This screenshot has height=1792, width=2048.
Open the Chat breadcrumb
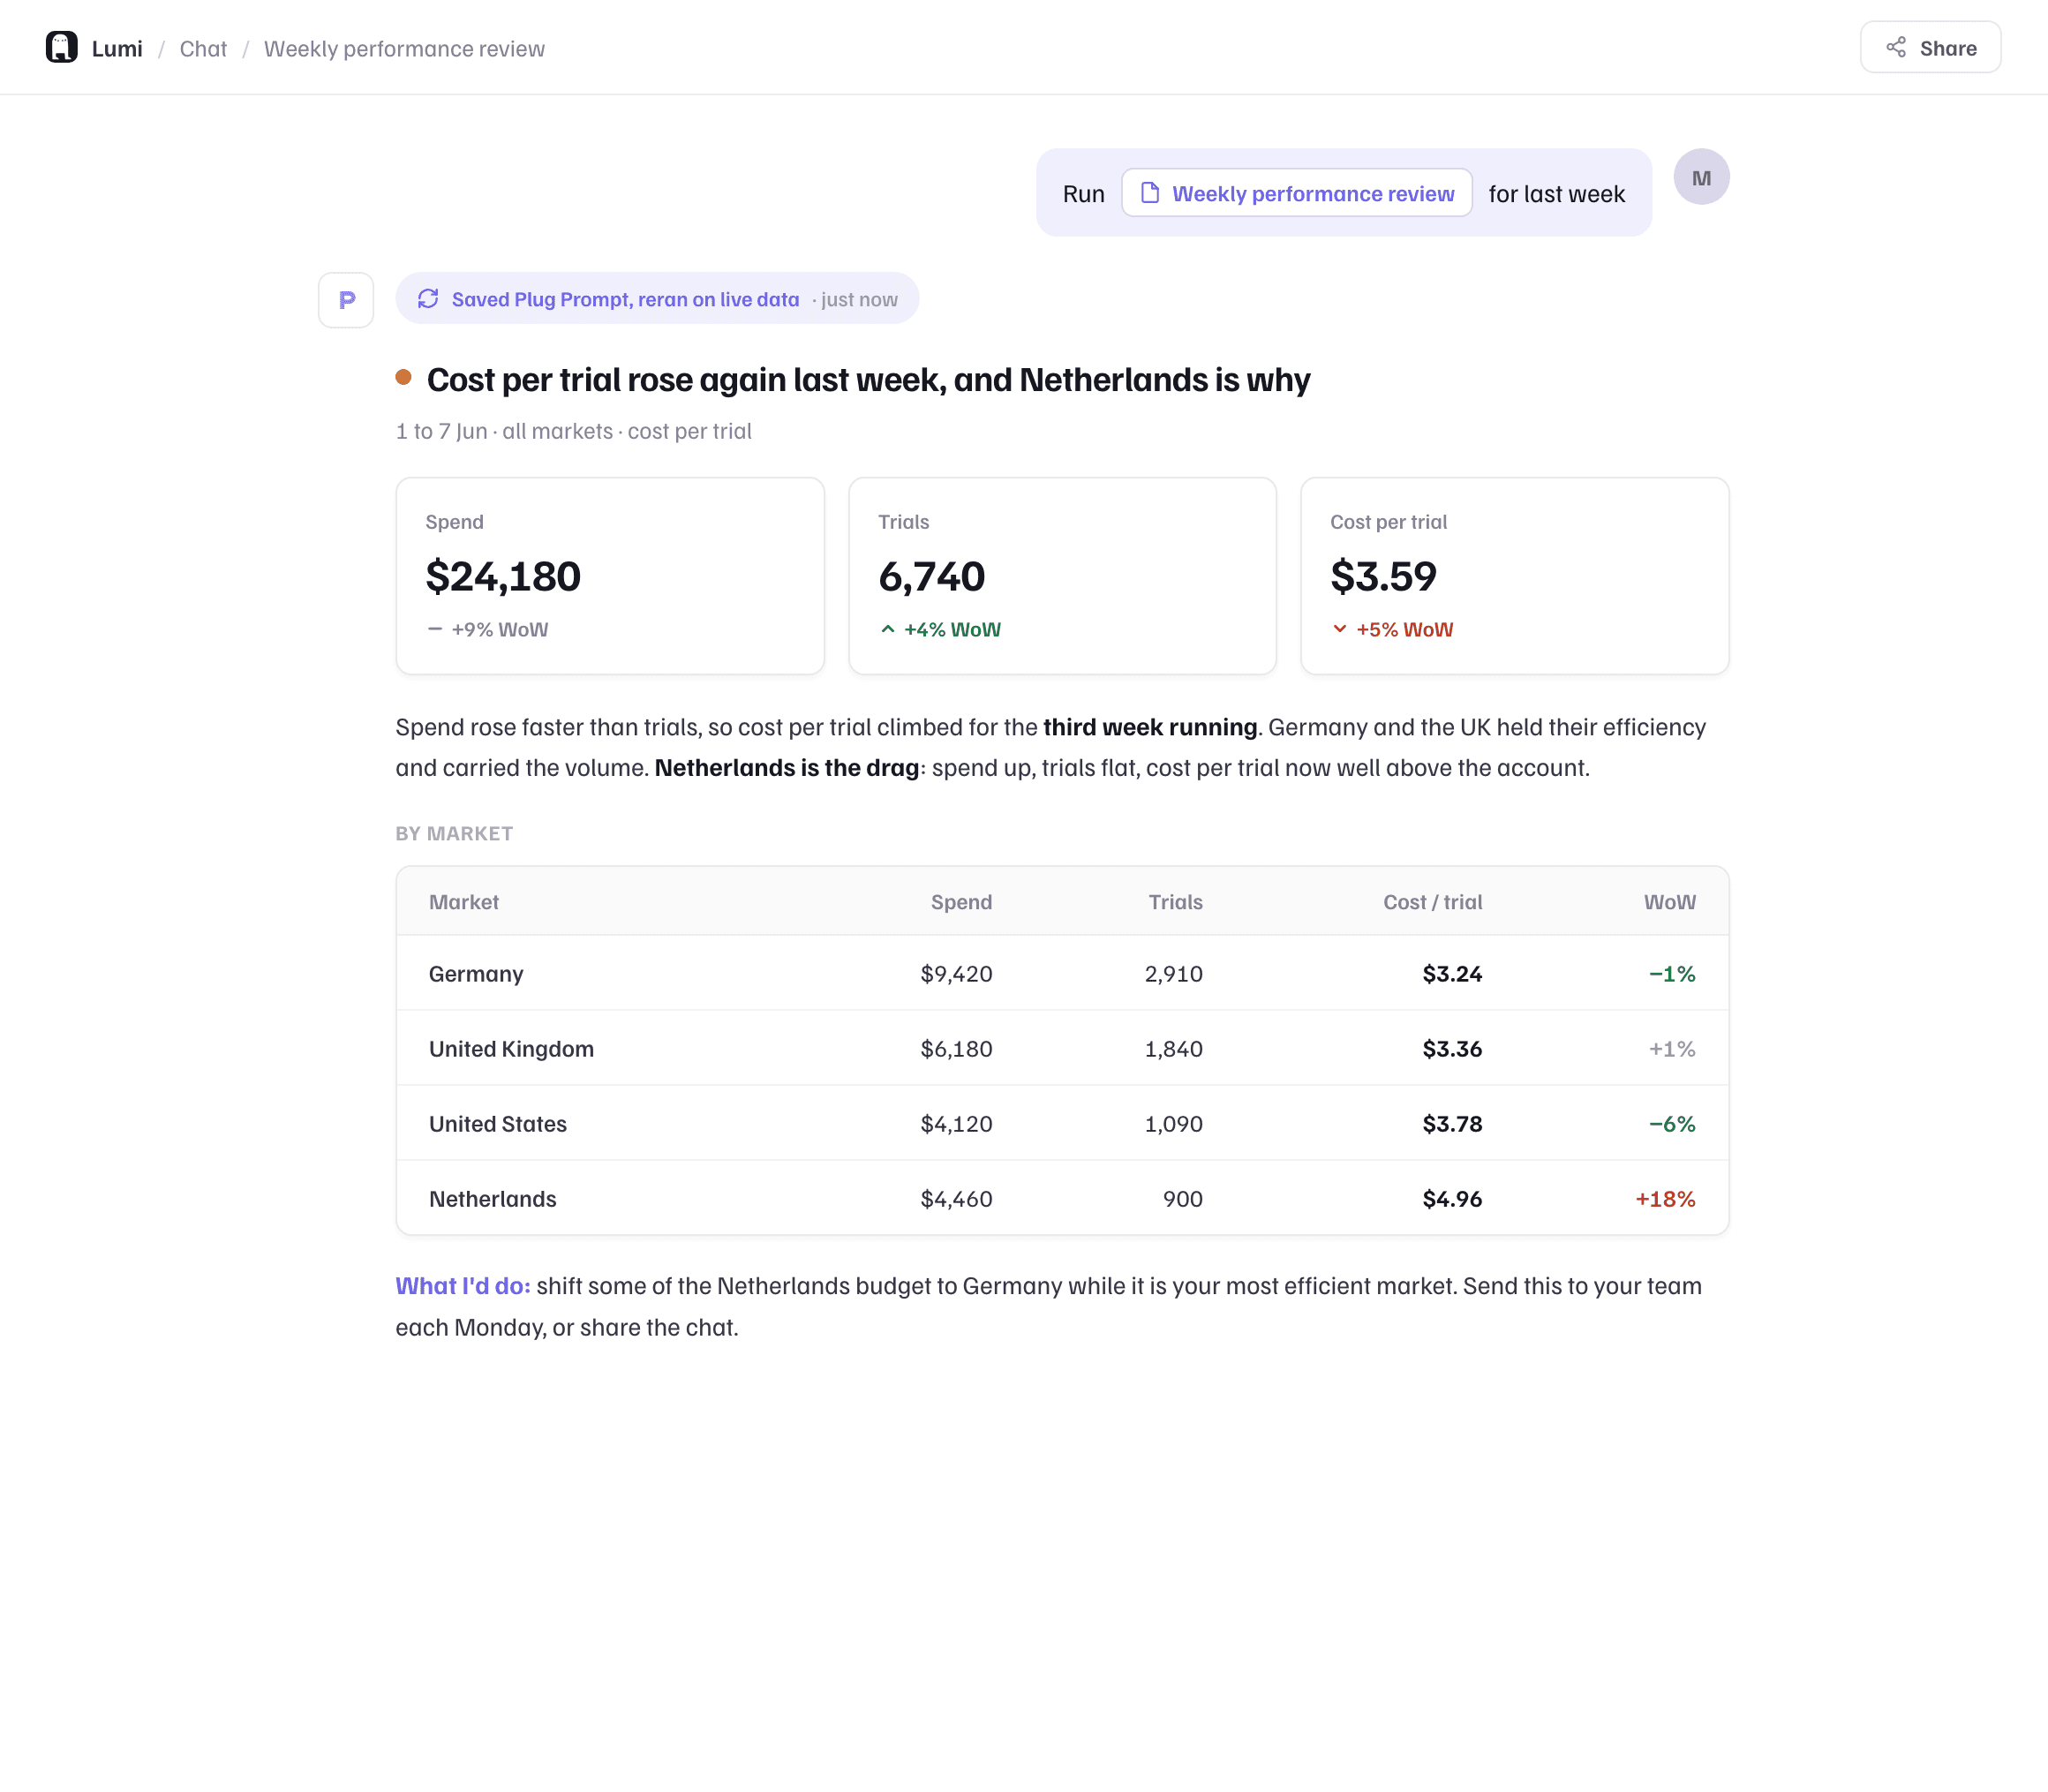pyautogui.click(x=203, y=48)
